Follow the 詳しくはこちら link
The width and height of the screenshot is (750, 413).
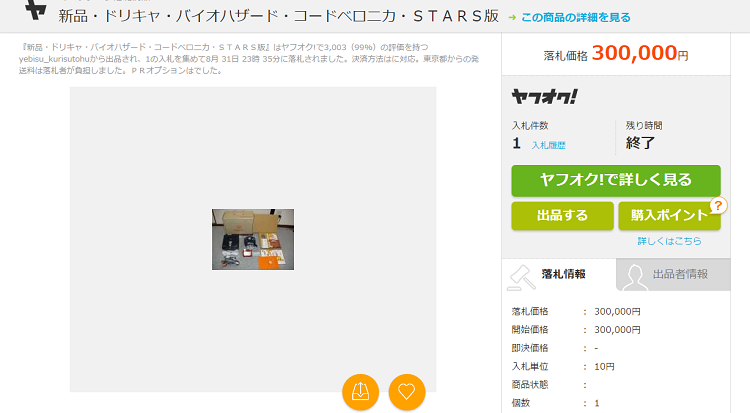coord(669,241)
